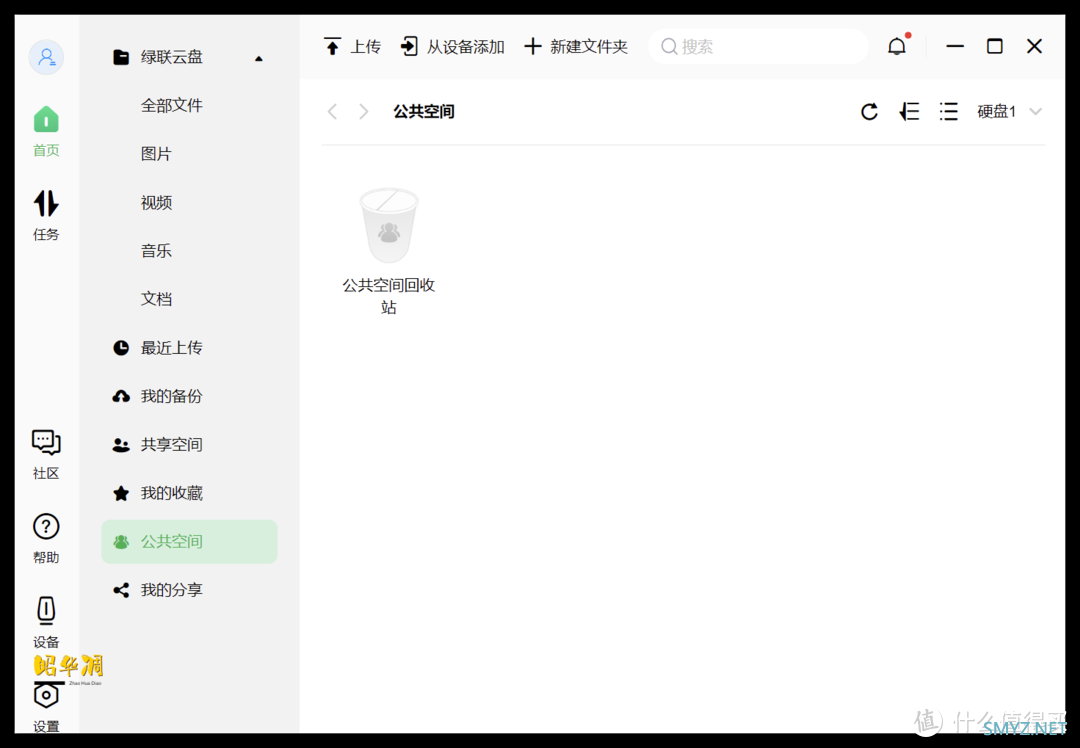Open the sort order options

[x=909, y=112]
